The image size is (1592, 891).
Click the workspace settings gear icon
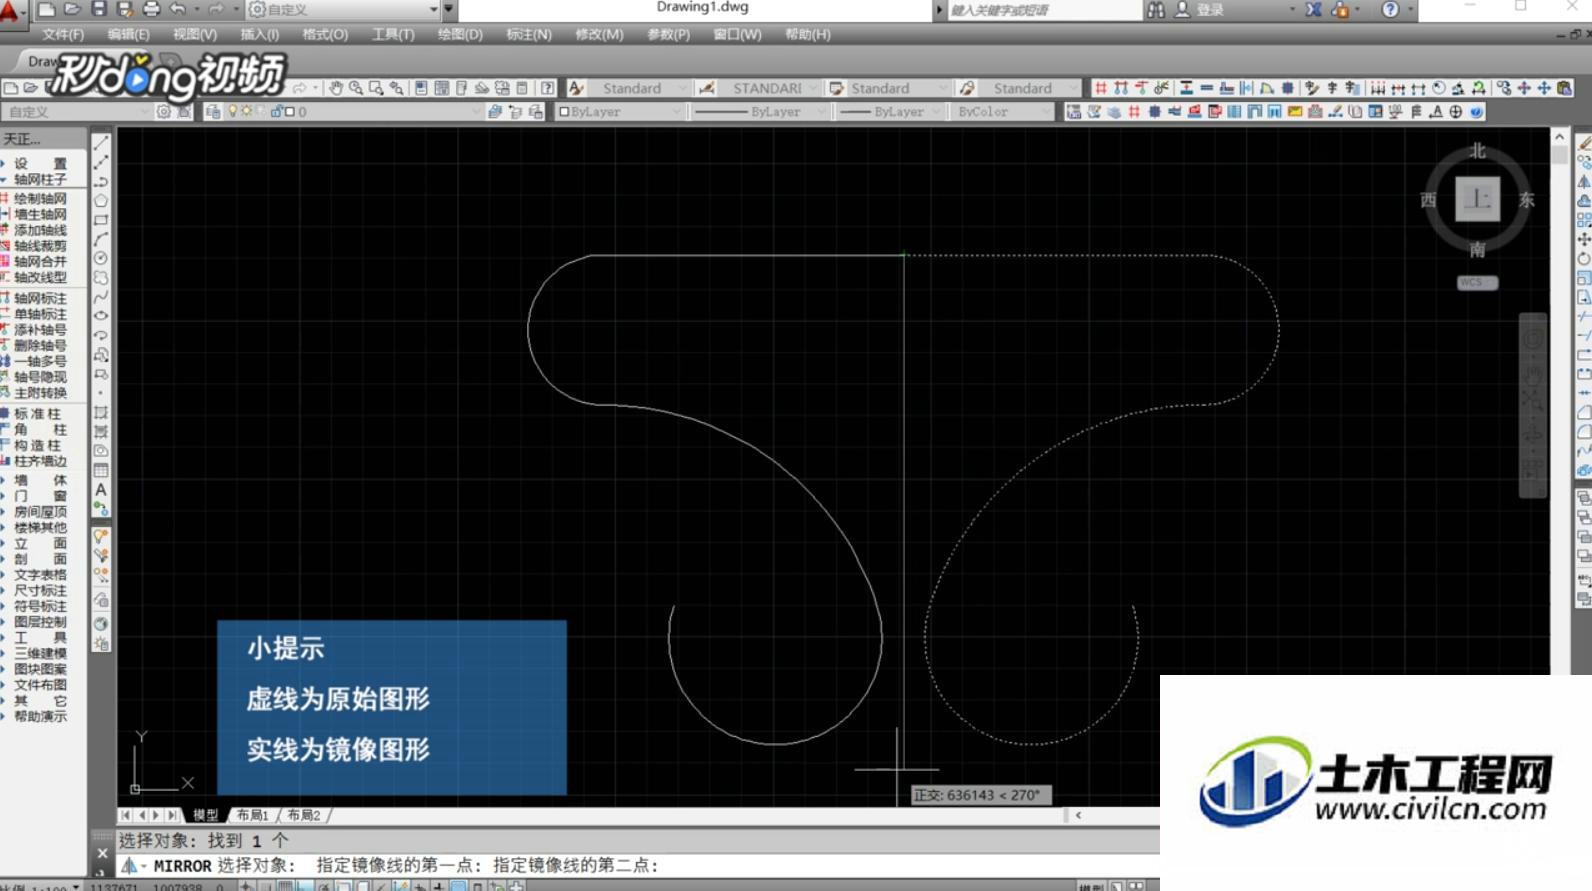[x=164, y=112]
